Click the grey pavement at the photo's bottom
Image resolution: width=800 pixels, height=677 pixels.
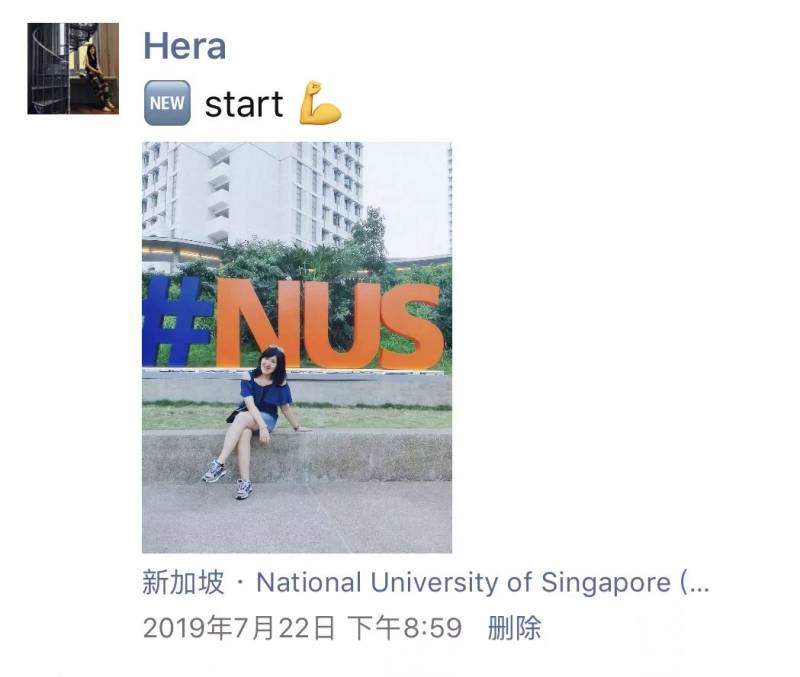tap(297, 518)
